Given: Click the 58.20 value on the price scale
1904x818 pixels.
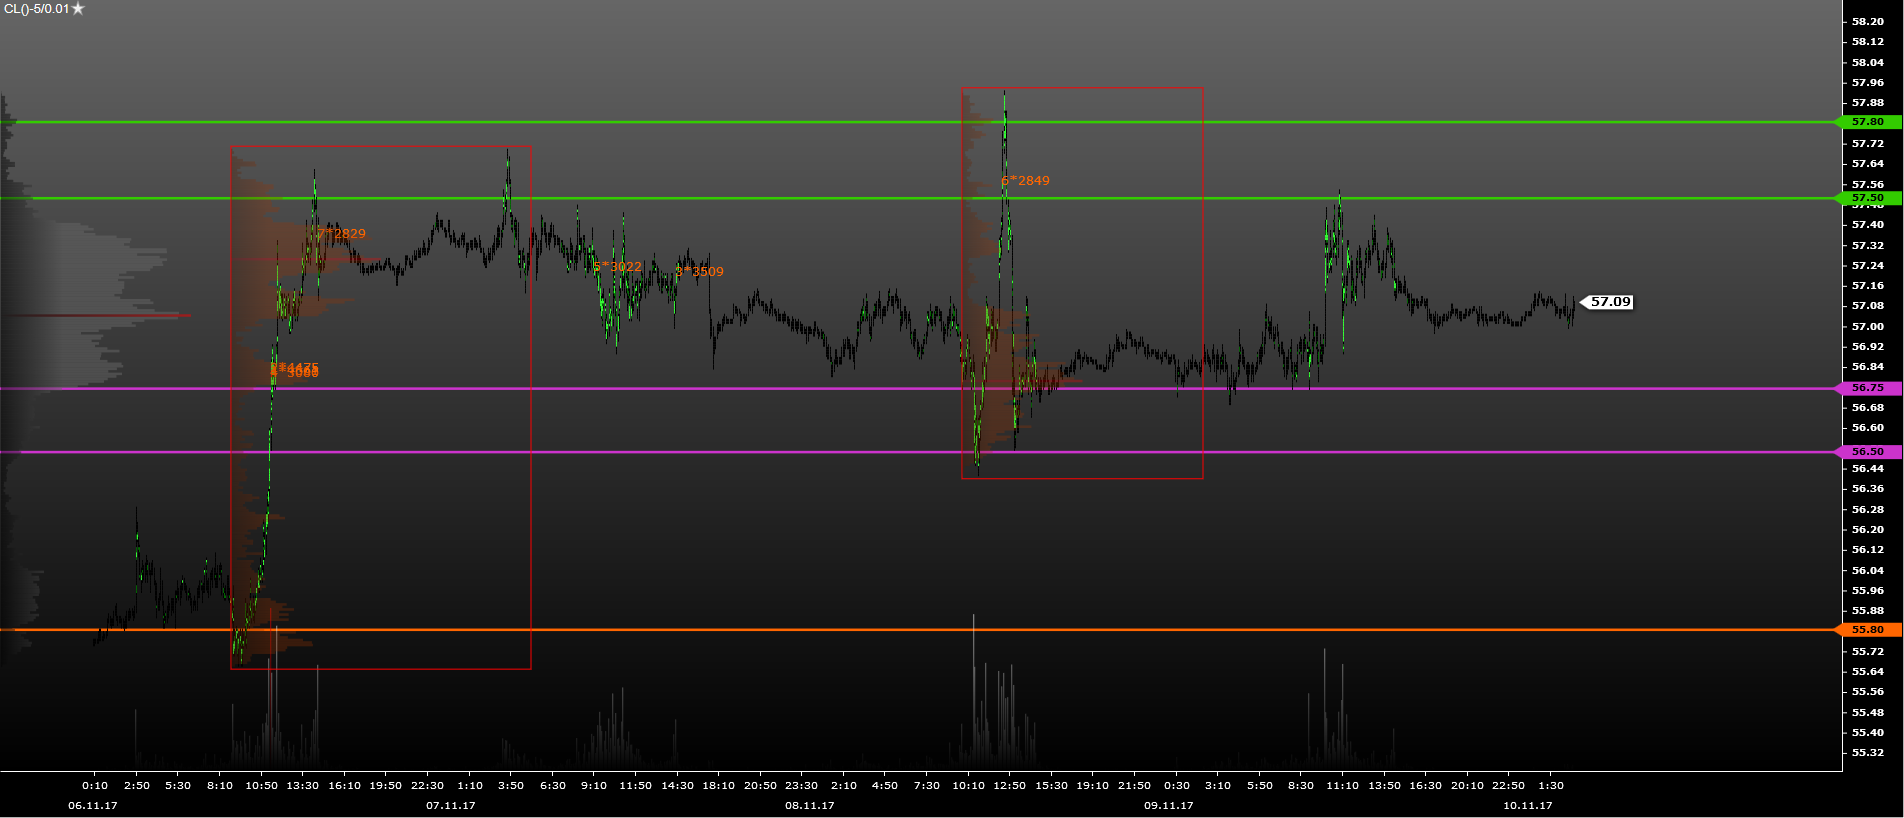Looking at the screenshot, I should 1867,21.
